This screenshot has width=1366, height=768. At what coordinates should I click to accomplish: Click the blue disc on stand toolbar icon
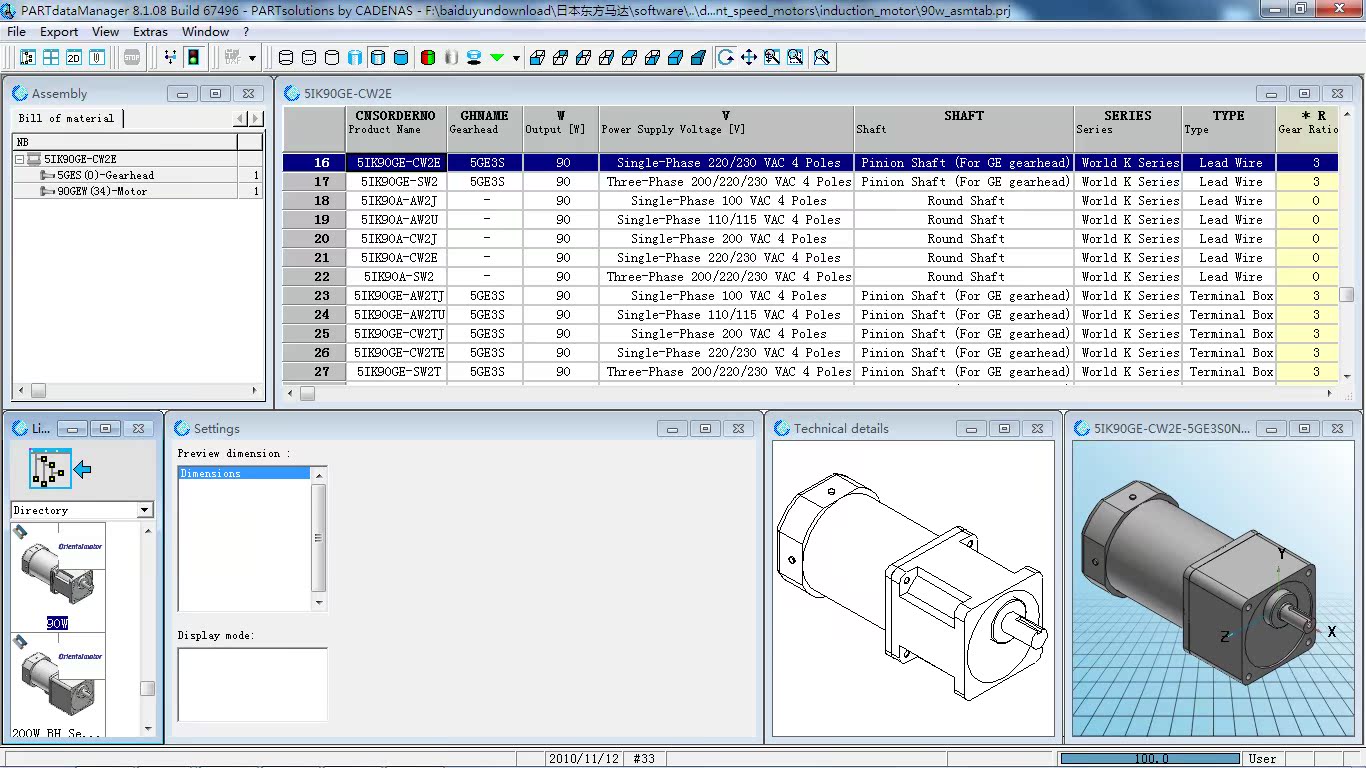click(474, 58)
